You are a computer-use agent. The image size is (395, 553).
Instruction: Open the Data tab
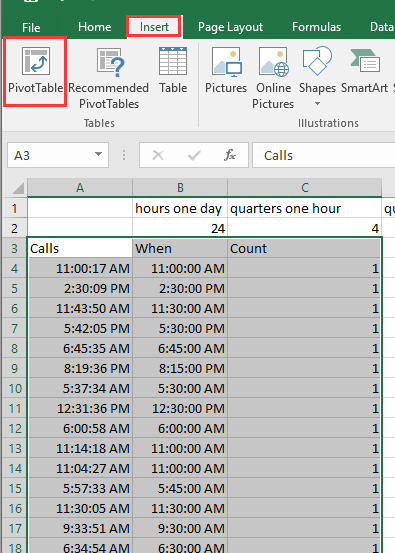click(382, 27)
